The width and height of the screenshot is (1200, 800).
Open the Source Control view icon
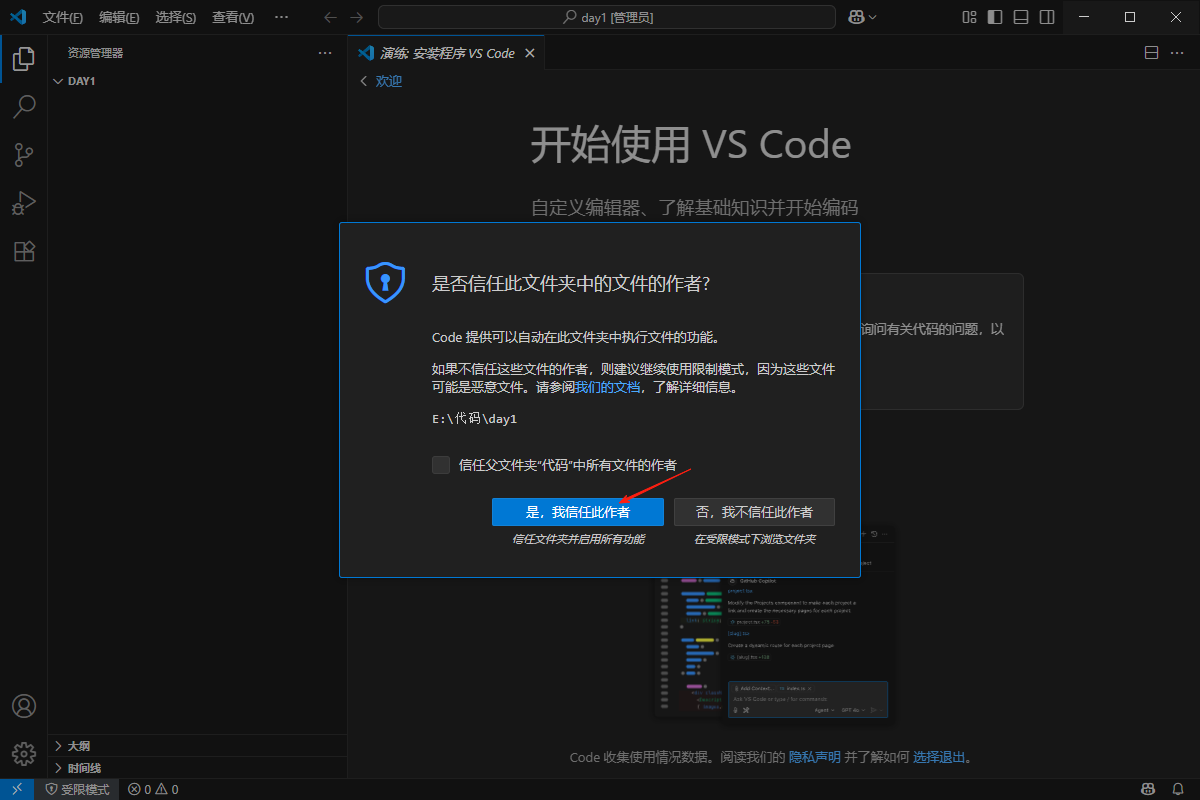point(24,155)
